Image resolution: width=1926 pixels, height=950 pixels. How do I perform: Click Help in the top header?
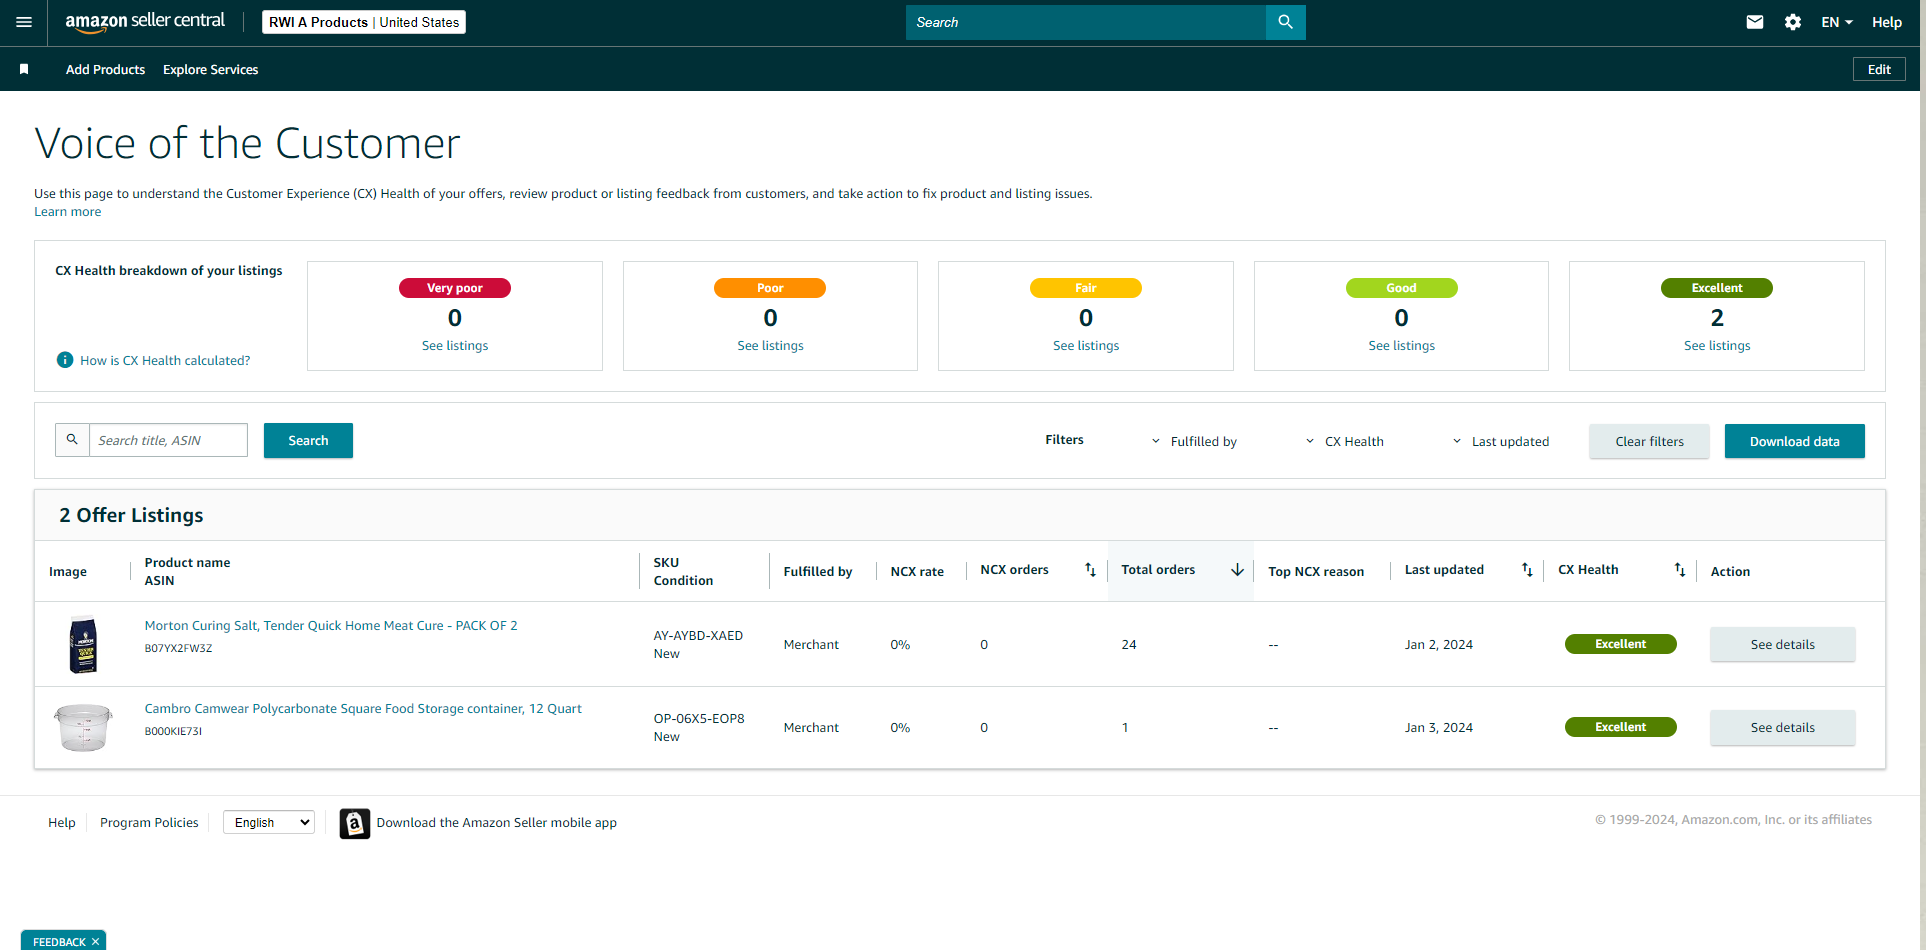tap(1887, 22)
